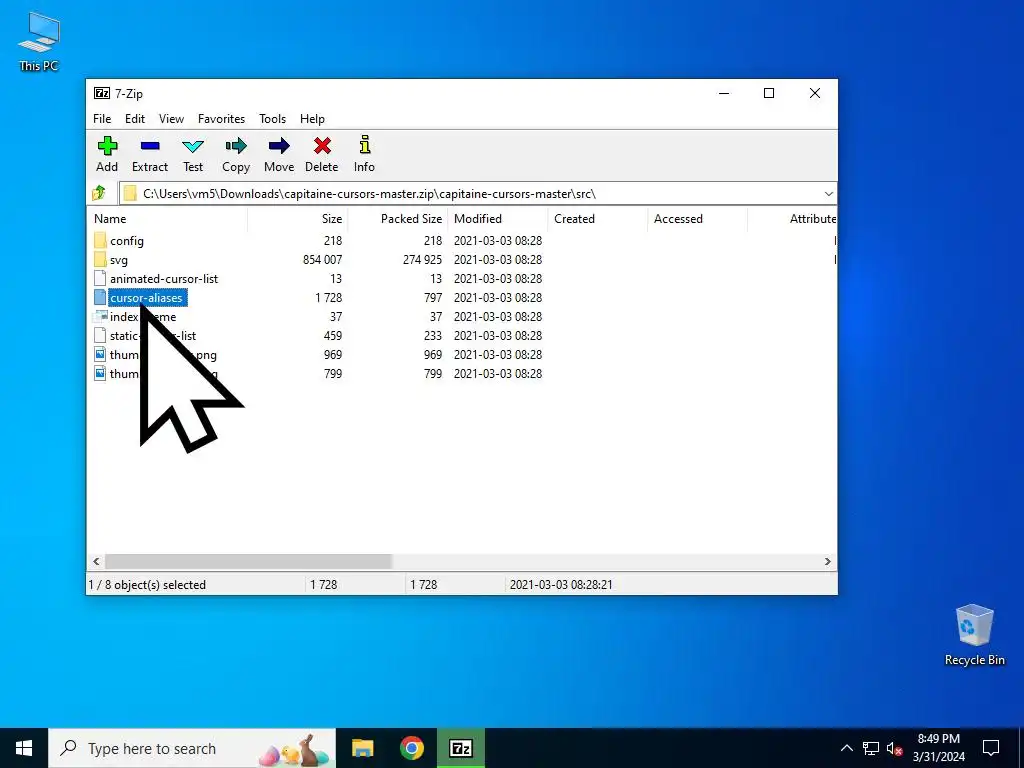The image size is (1024, 768).
Task: Open the Windows Start menu
Action: [x=24, y=748]
